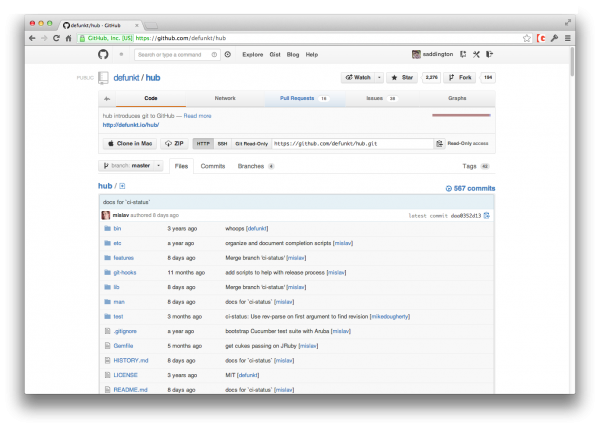Open the Chrome menu hamburger icon

(x=568, y=38)
